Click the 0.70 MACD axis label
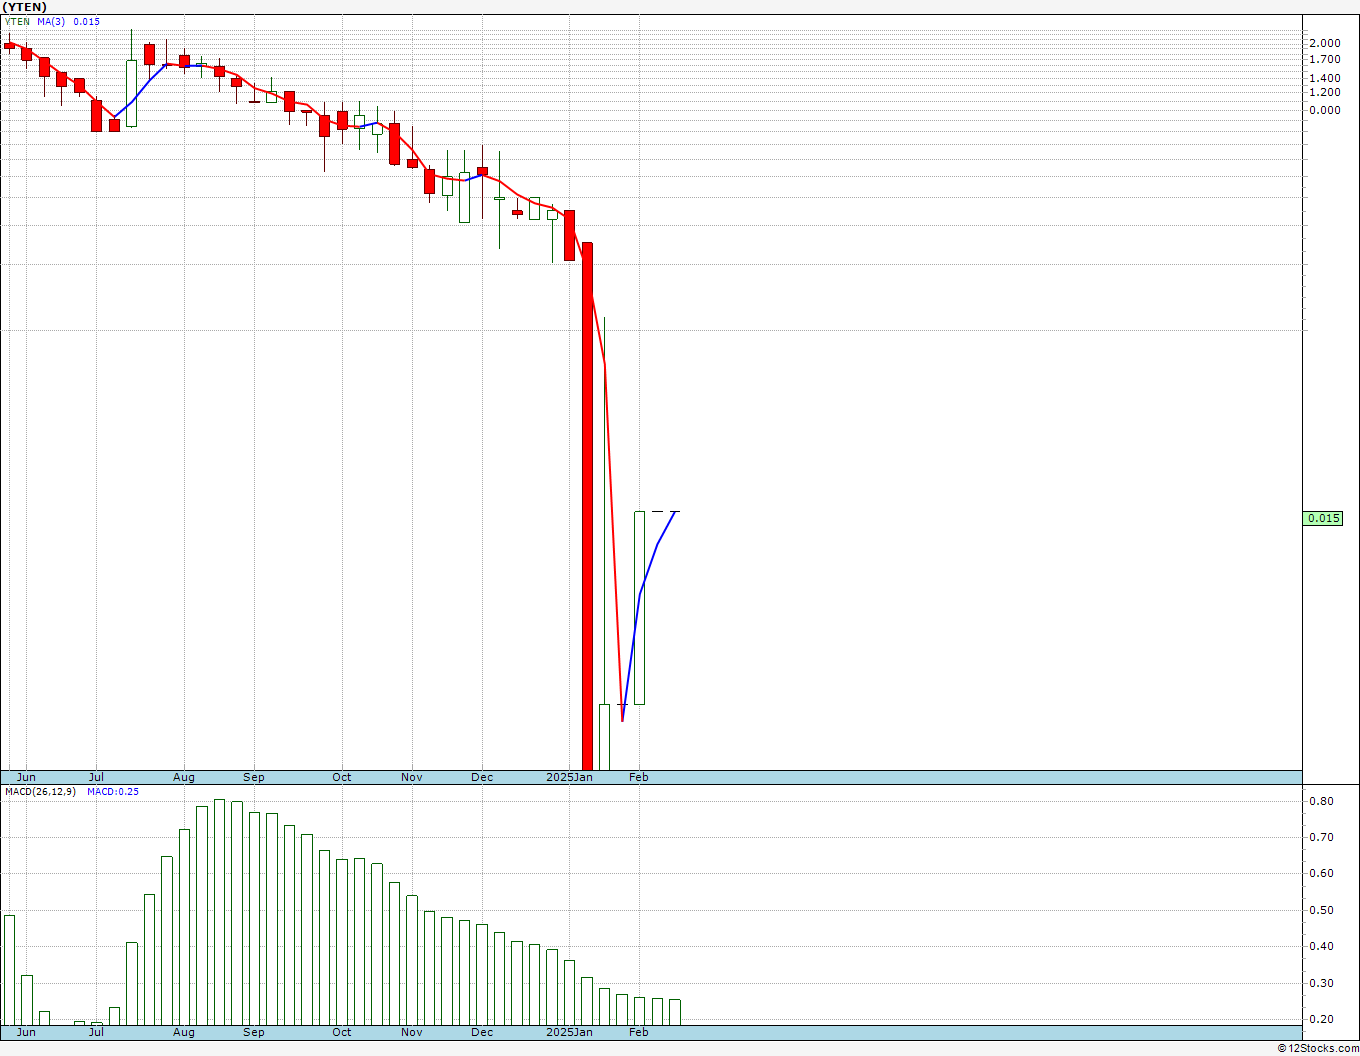This screenshot has width=1360, height=1056. (x=1321, y=837)
